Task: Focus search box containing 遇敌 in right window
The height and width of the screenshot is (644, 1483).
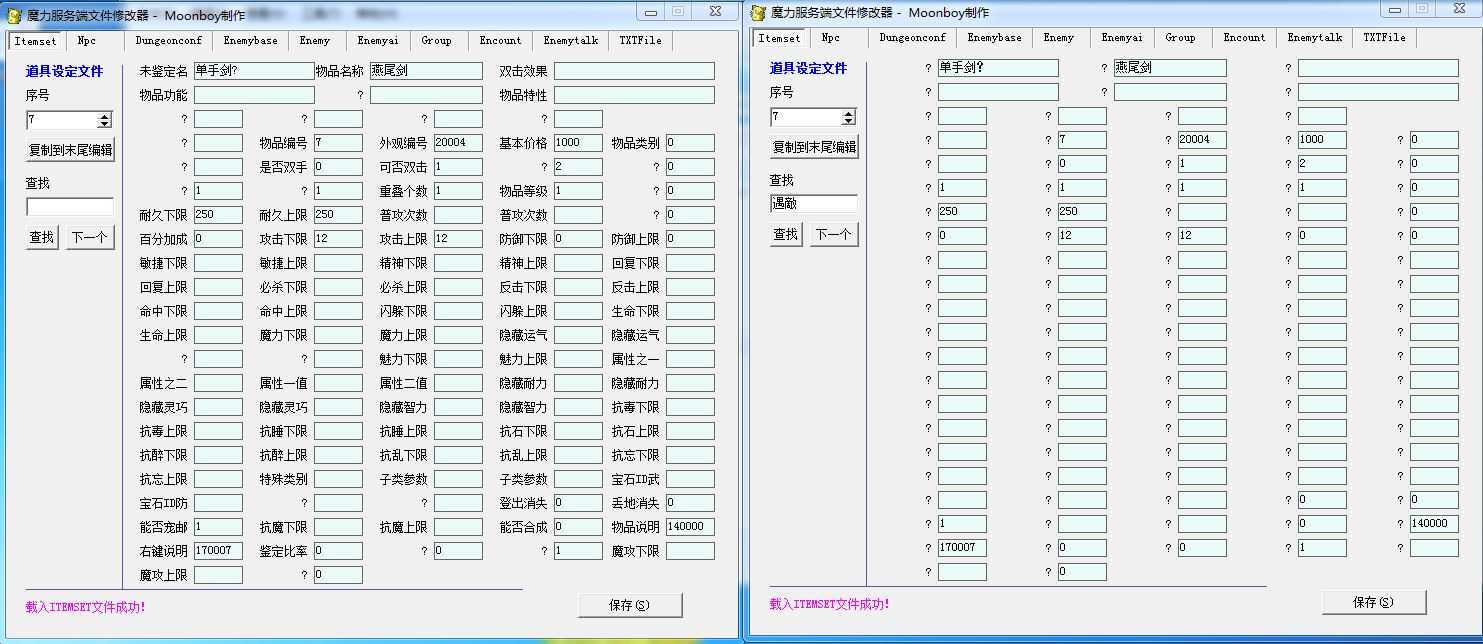Action: [814, 204]
